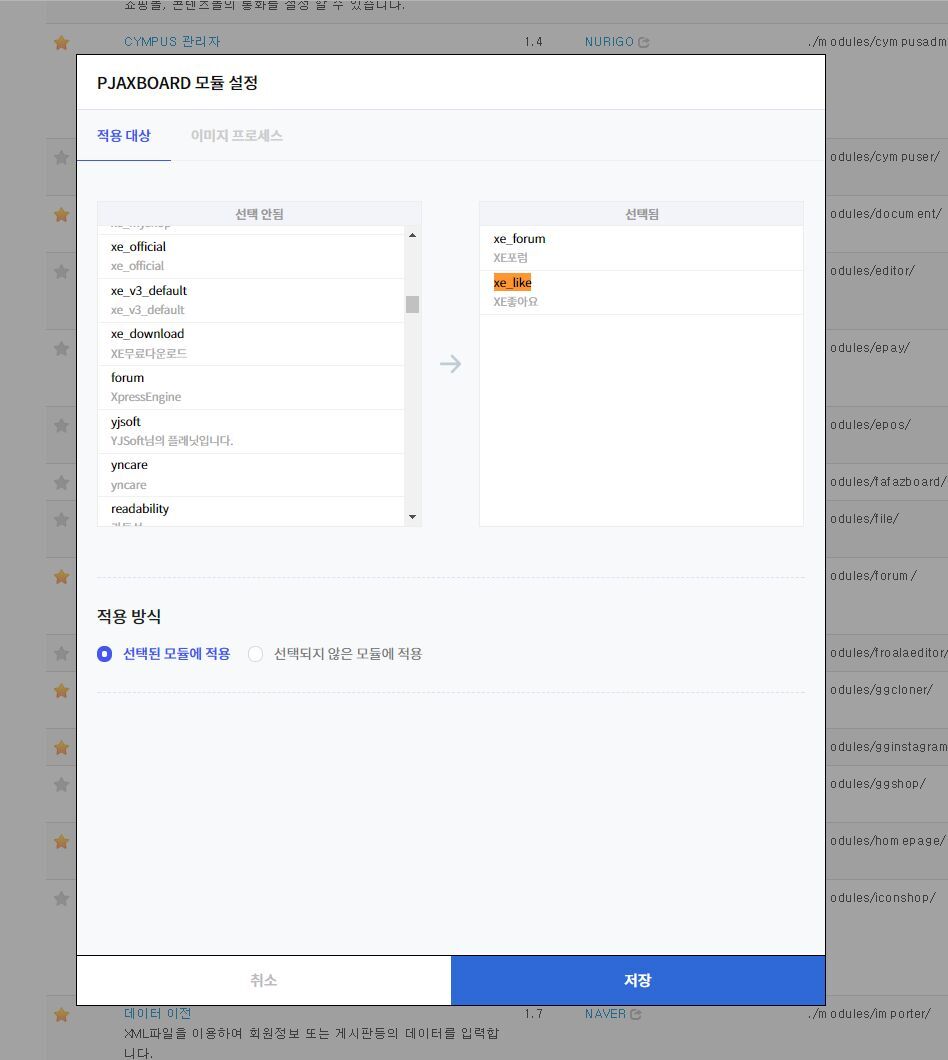Select yjsoft in the unselected list
Screen dimensions: 948x1060
coord(251,431)
